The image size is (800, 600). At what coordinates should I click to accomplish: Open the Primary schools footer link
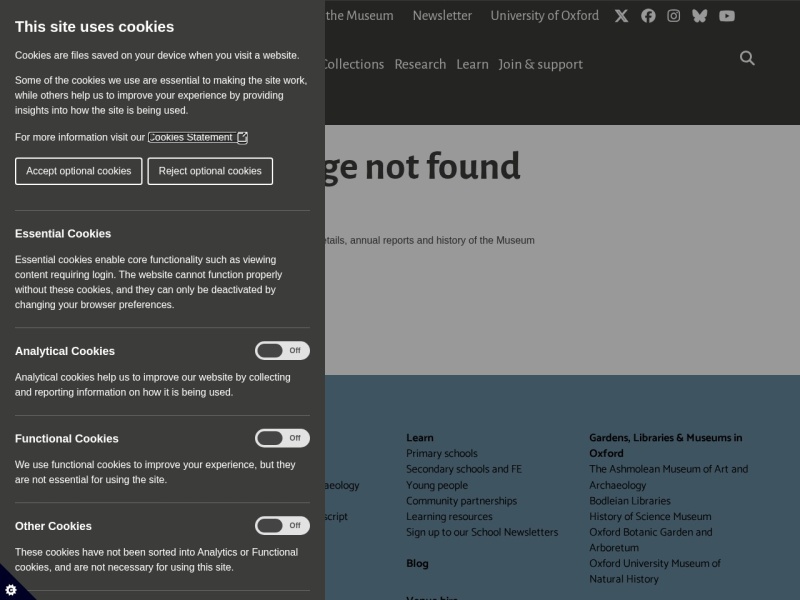point(442,453)
